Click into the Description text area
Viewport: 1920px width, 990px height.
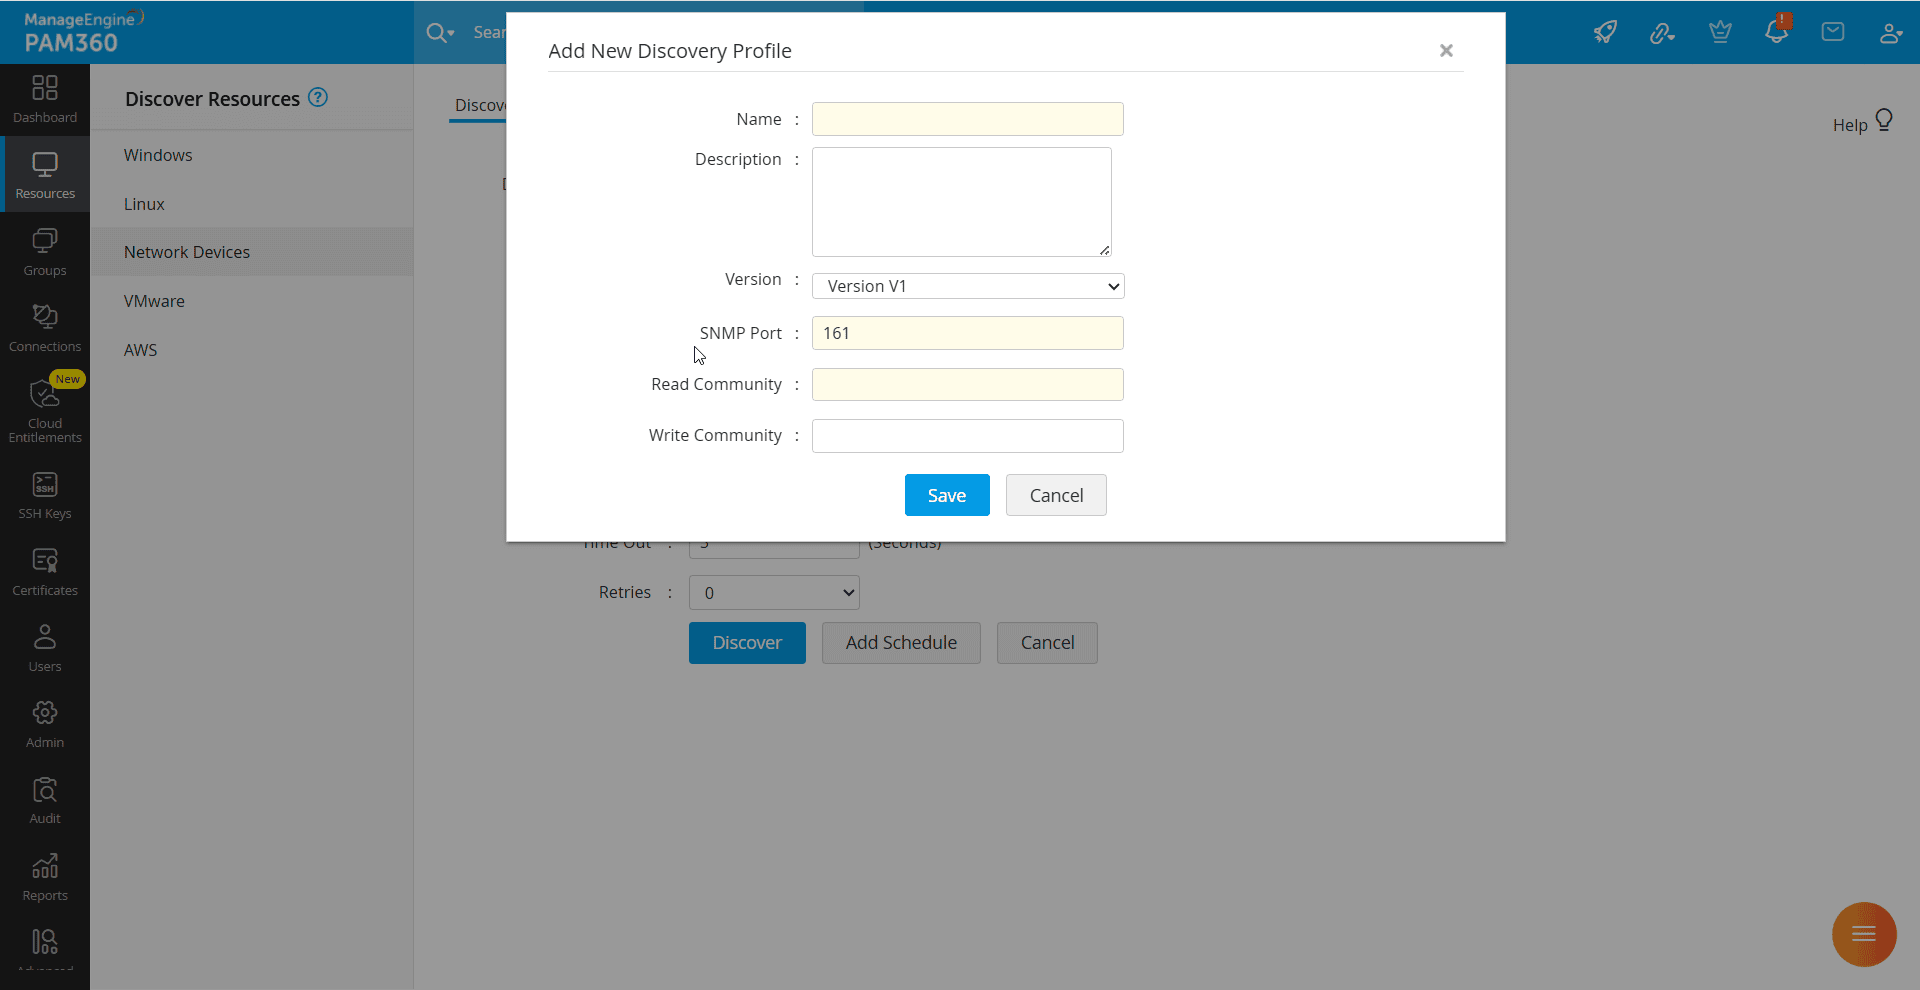[x=962, y=202]
